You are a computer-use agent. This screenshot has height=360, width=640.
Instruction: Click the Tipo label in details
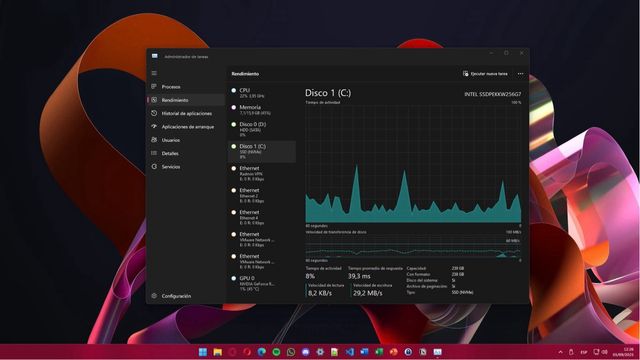click(411, 292)
